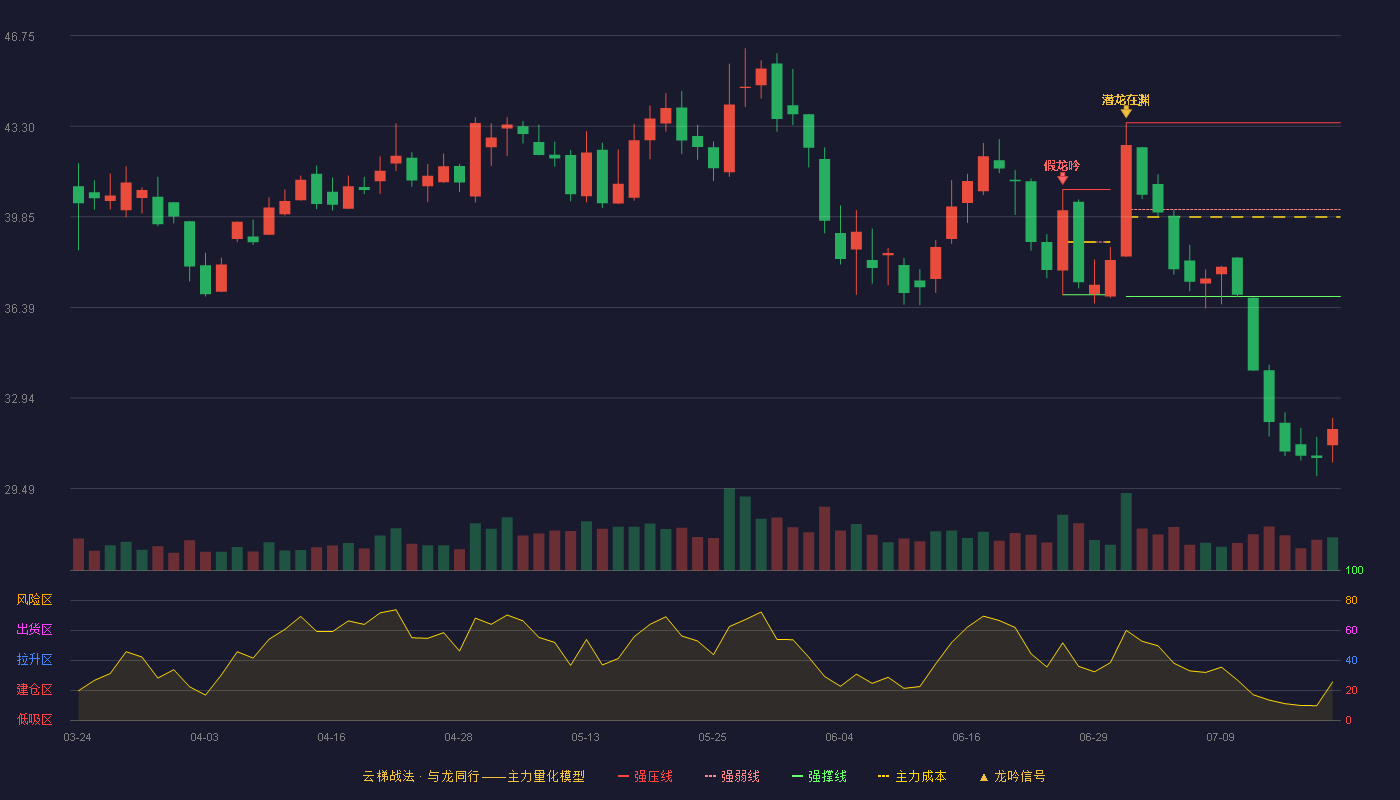Screen dimensions: 1400x800
Task: Click the yellow dashed 主力成本 line on chart
Action: coord(1235,217)
